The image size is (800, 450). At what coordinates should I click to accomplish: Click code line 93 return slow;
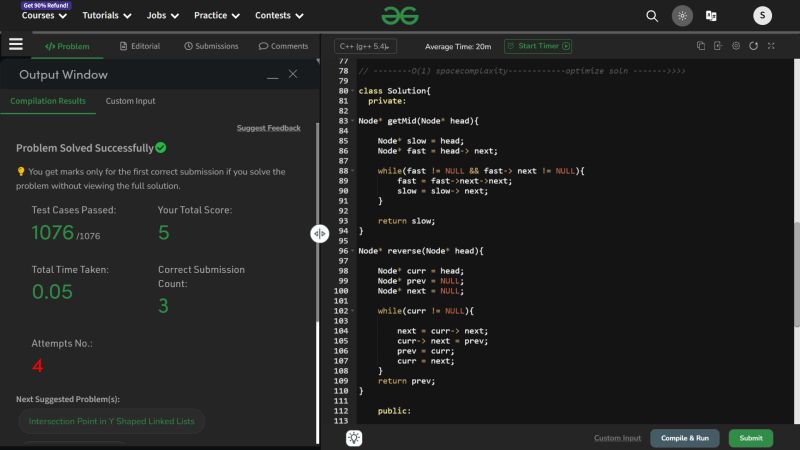tap(406, 221)
